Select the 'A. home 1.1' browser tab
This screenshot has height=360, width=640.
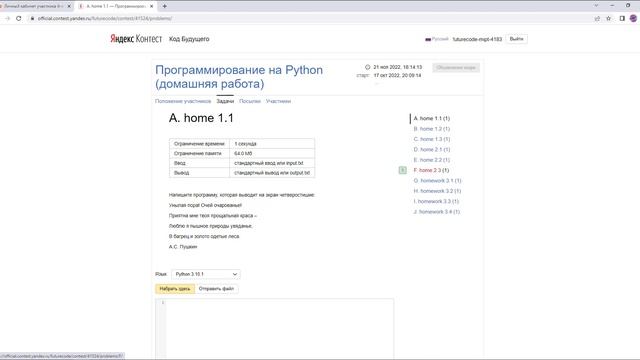point(116,6)
